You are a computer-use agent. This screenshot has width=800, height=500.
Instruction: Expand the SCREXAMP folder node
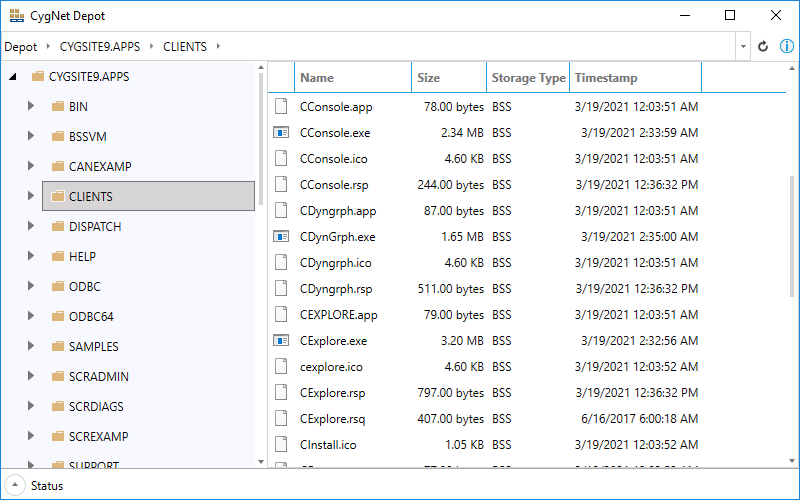(31, 436)
